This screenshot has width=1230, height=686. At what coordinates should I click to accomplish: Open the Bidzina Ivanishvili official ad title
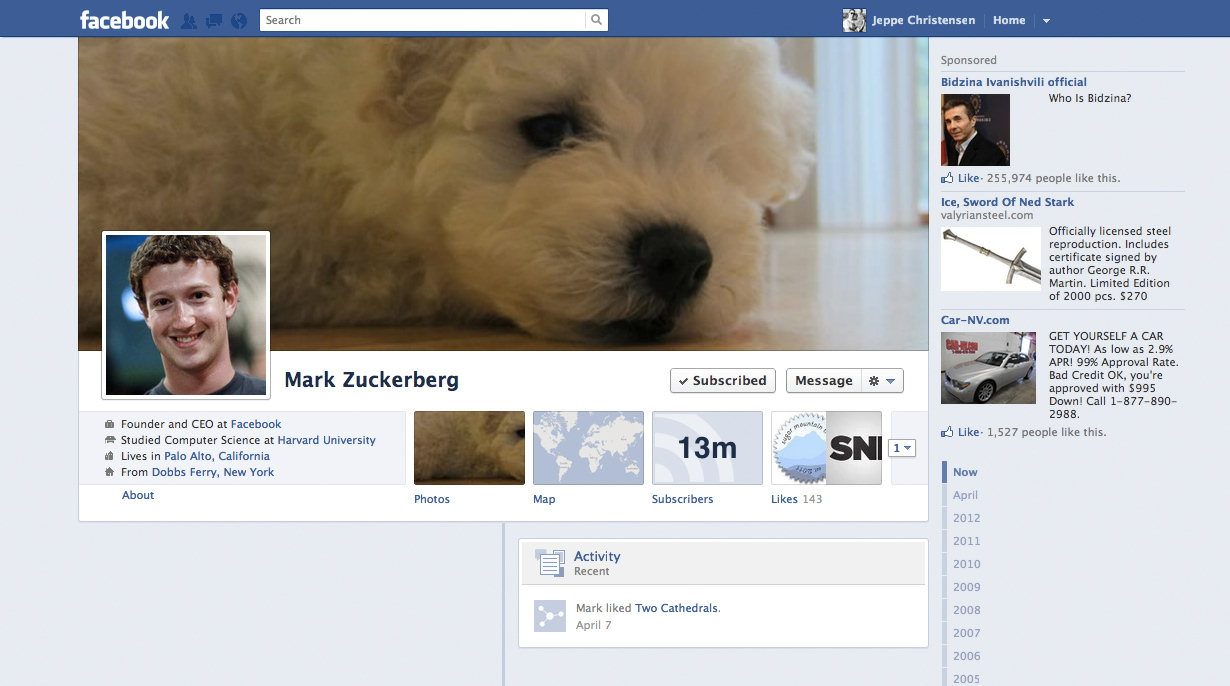click(1014, 82)
